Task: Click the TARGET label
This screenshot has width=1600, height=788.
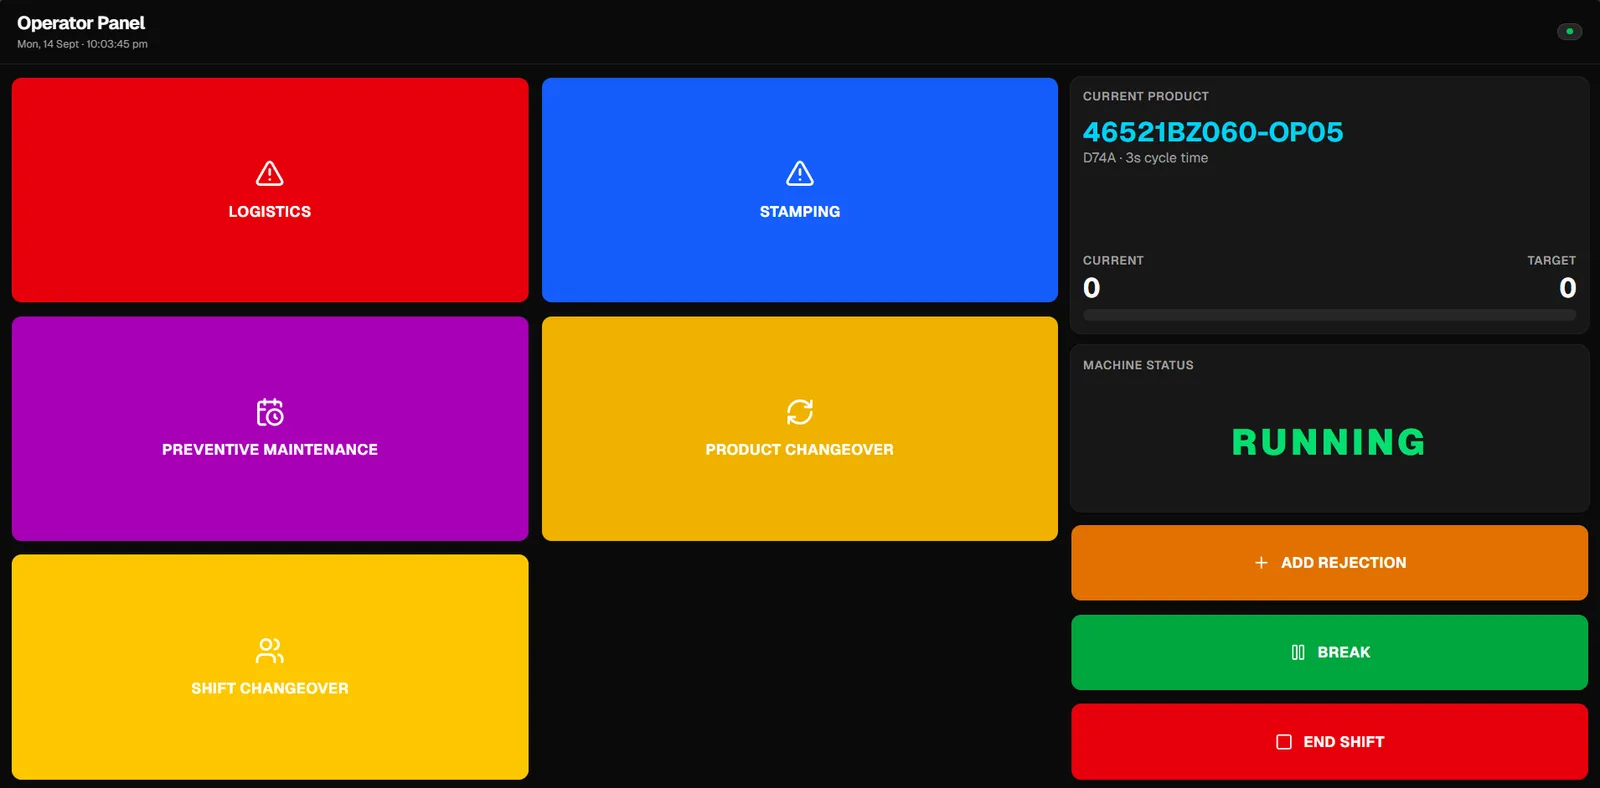Action: [1551, 261]
